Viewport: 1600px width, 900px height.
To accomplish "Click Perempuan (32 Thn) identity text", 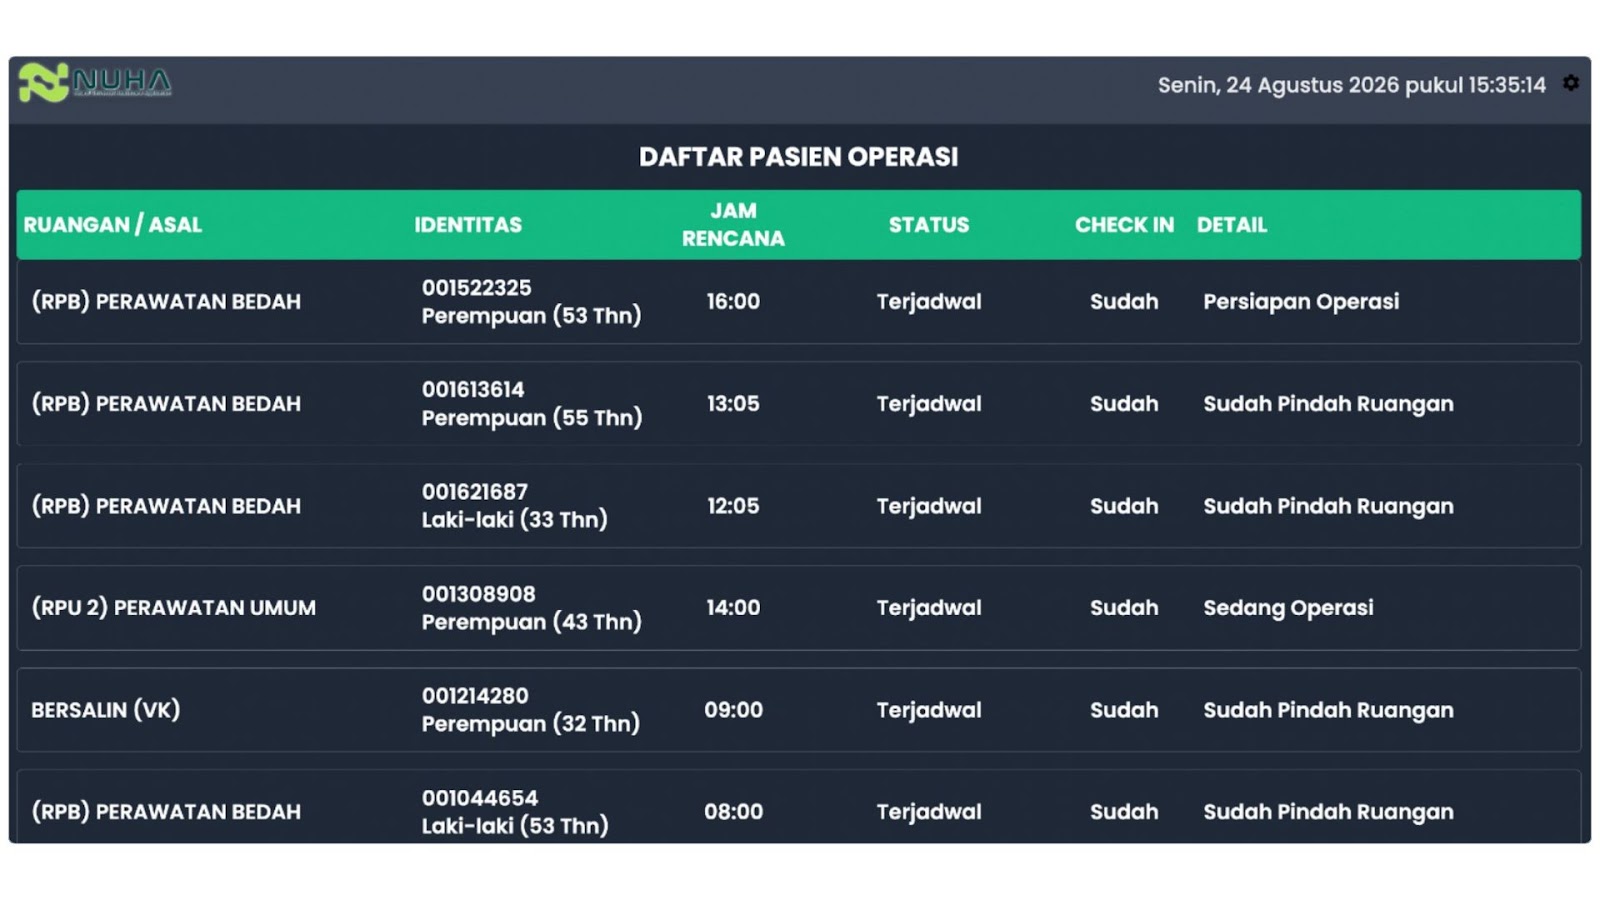I will 530,724.
